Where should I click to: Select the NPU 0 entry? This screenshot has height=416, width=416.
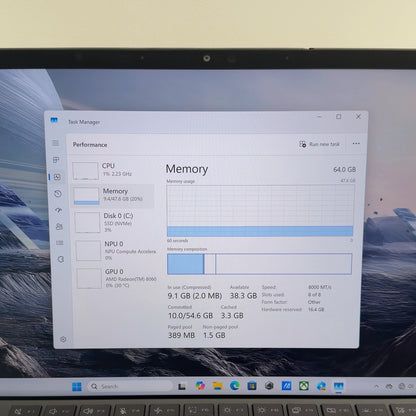(x=115, y=251)
